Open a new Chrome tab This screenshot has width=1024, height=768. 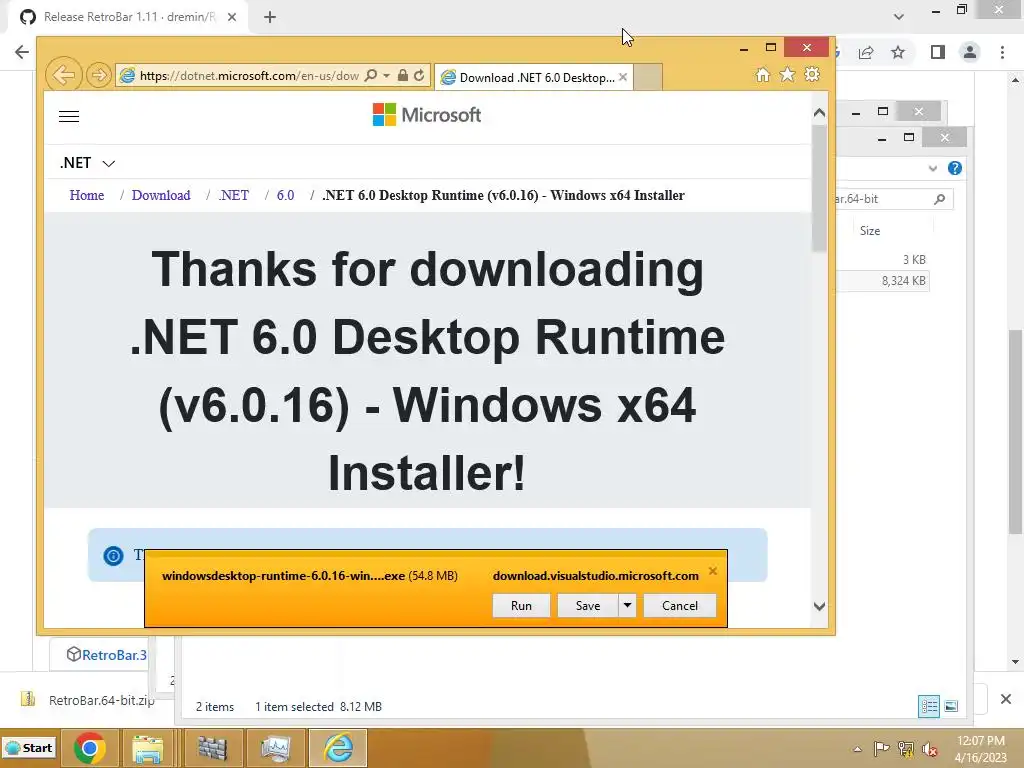(x=270, y=17)
